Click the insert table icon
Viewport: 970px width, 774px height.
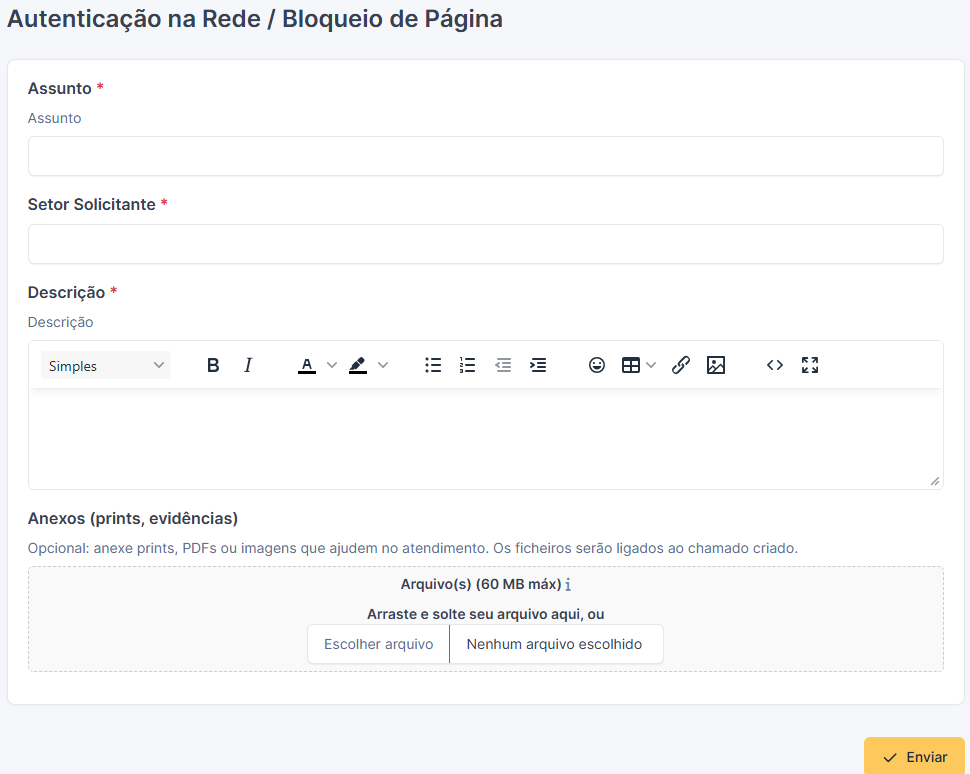630,366
